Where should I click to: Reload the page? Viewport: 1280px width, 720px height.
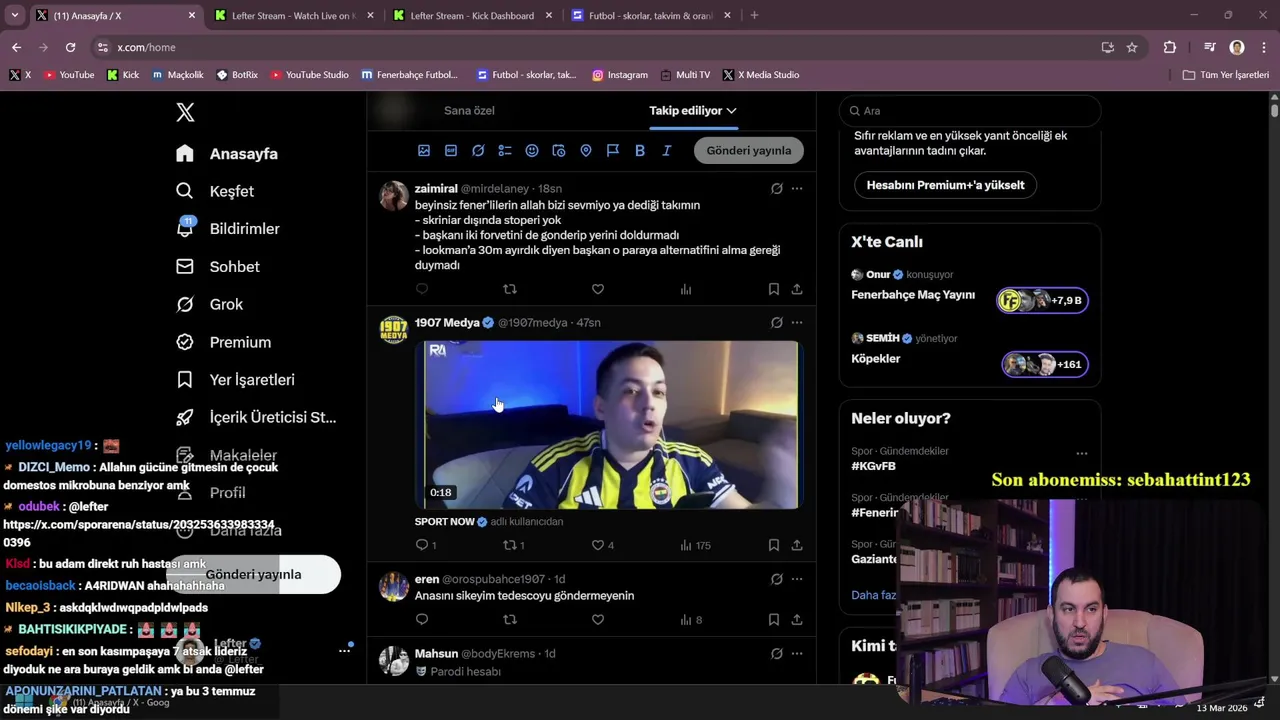coord(70,47)
